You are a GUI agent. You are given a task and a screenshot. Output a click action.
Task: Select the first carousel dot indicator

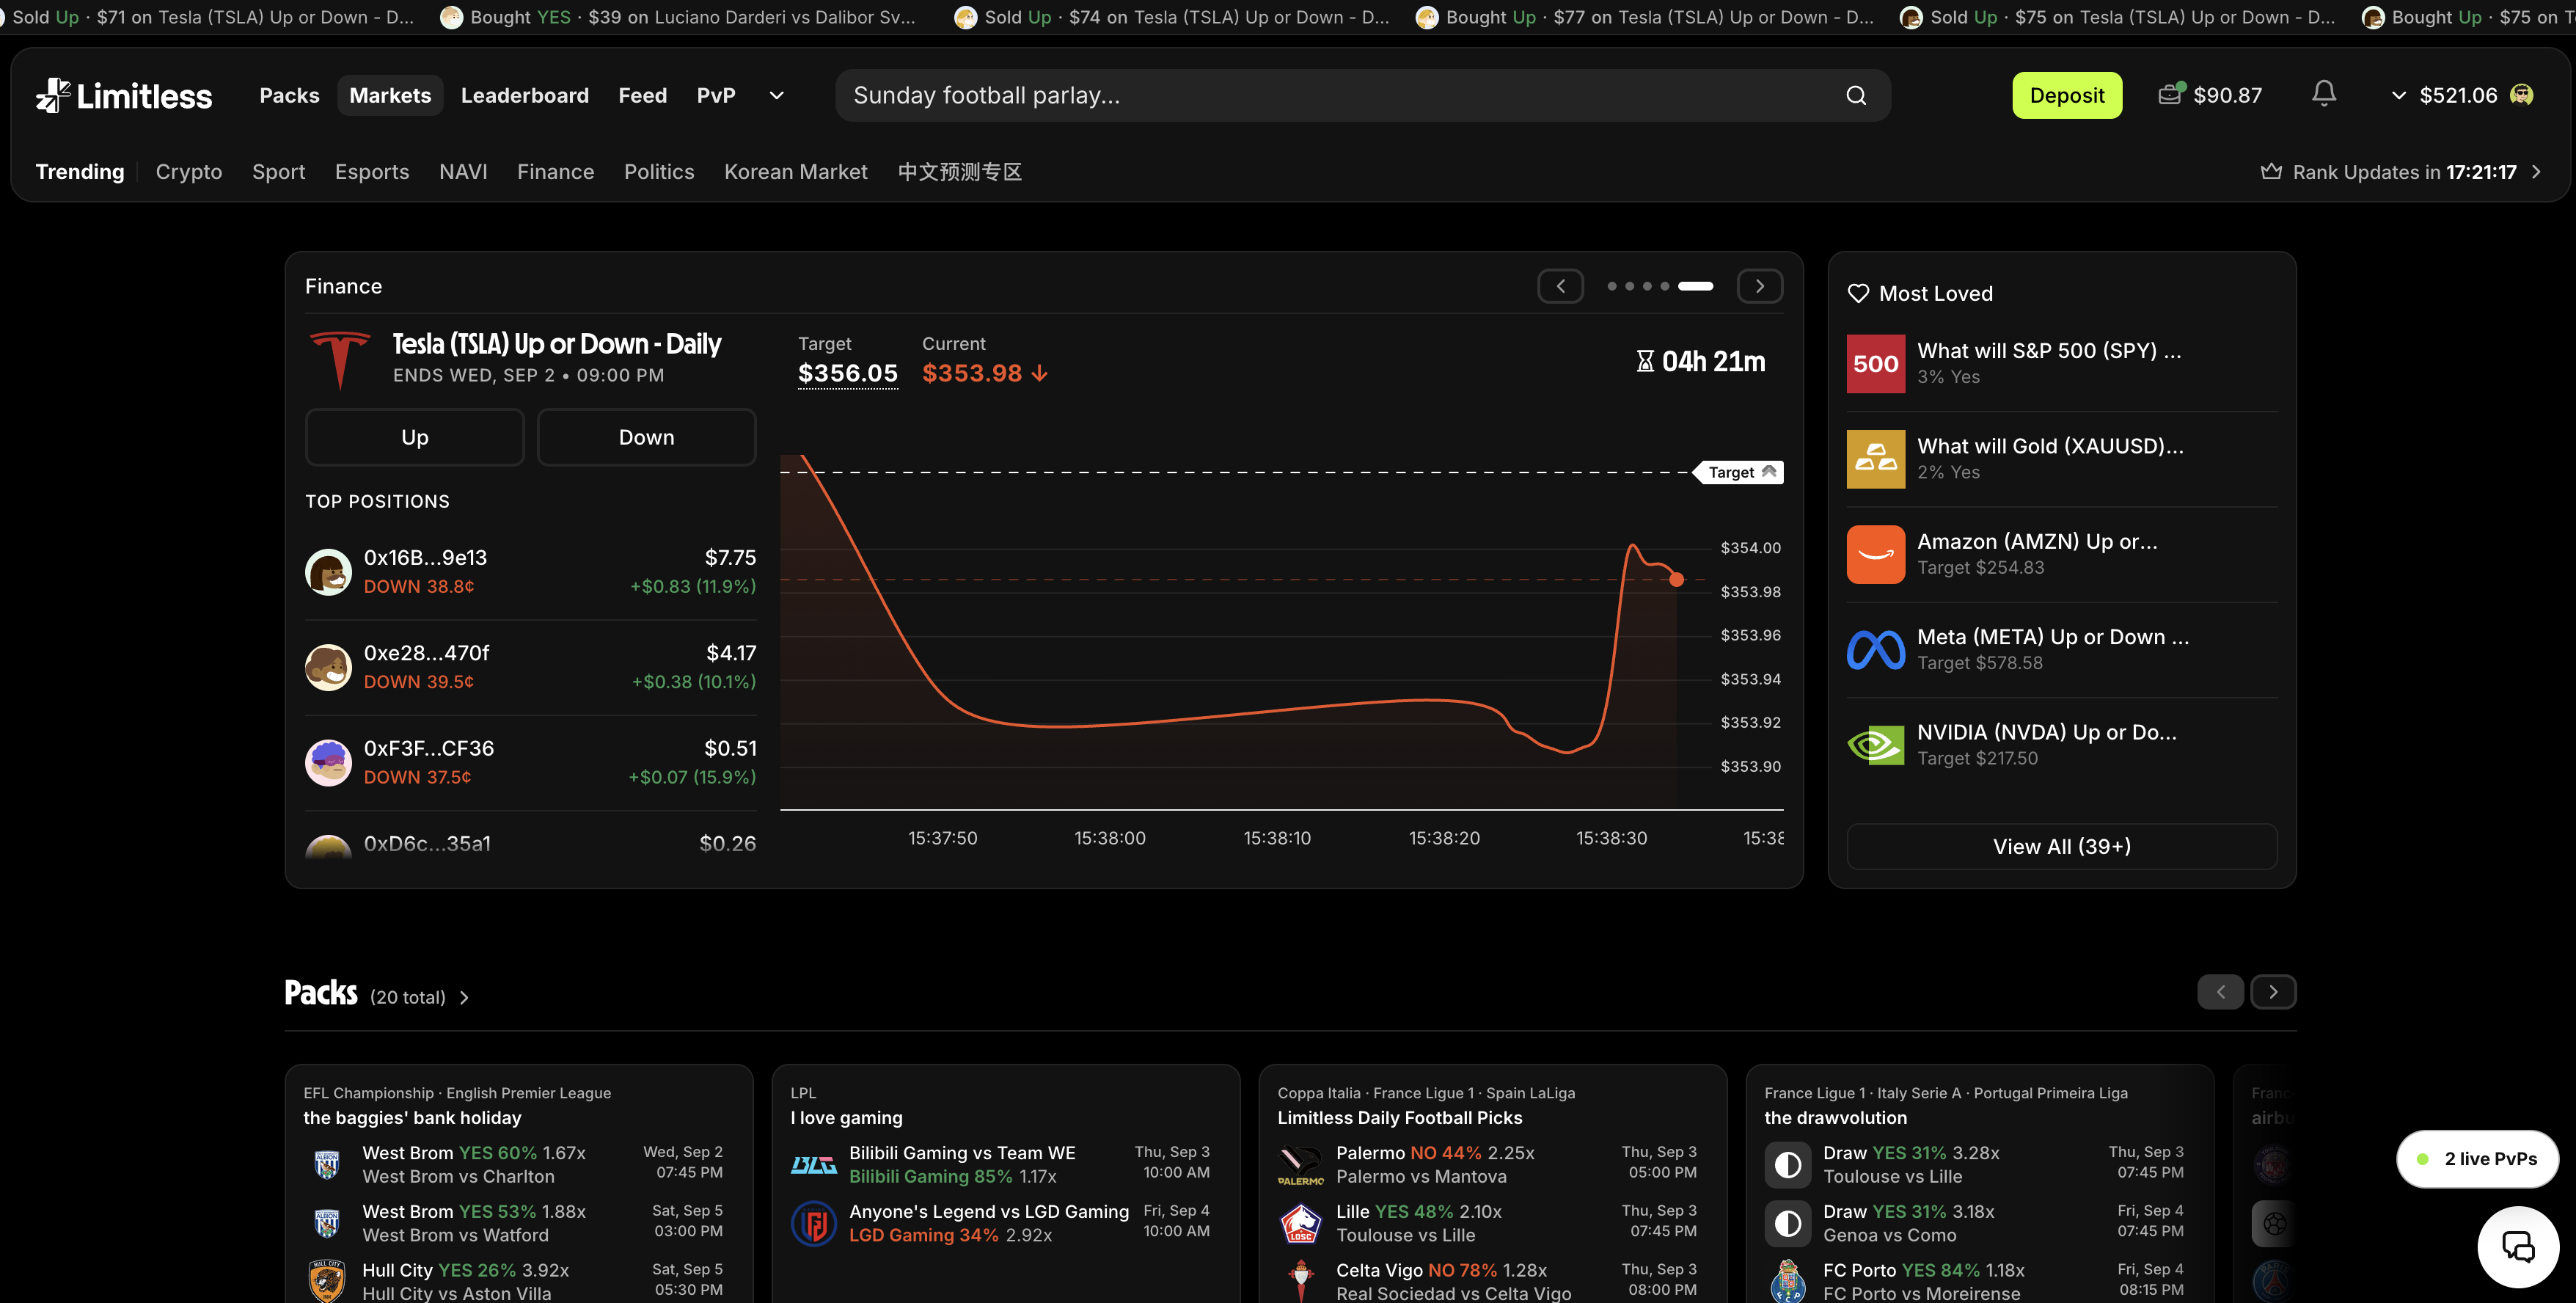point(1612,286)
